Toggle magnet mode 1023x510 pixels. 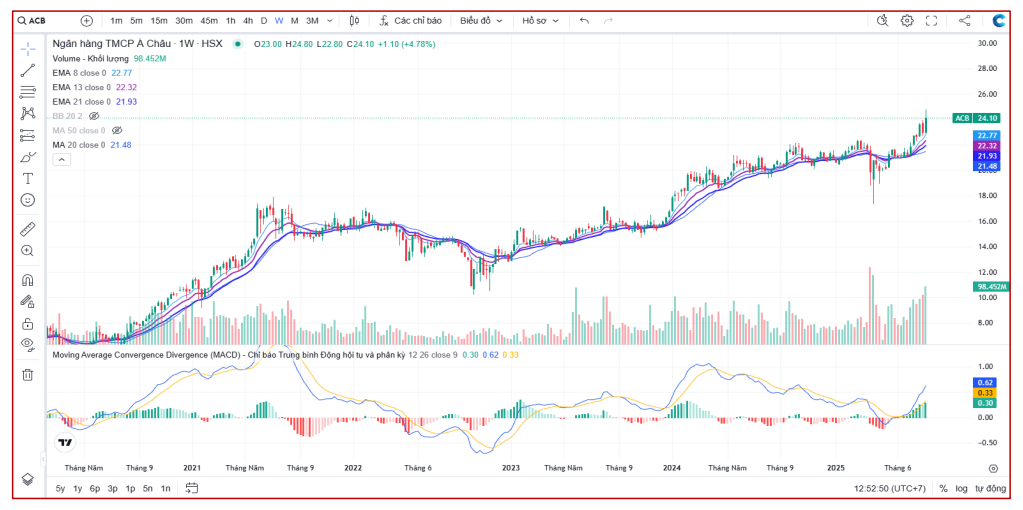pos(27,280)
